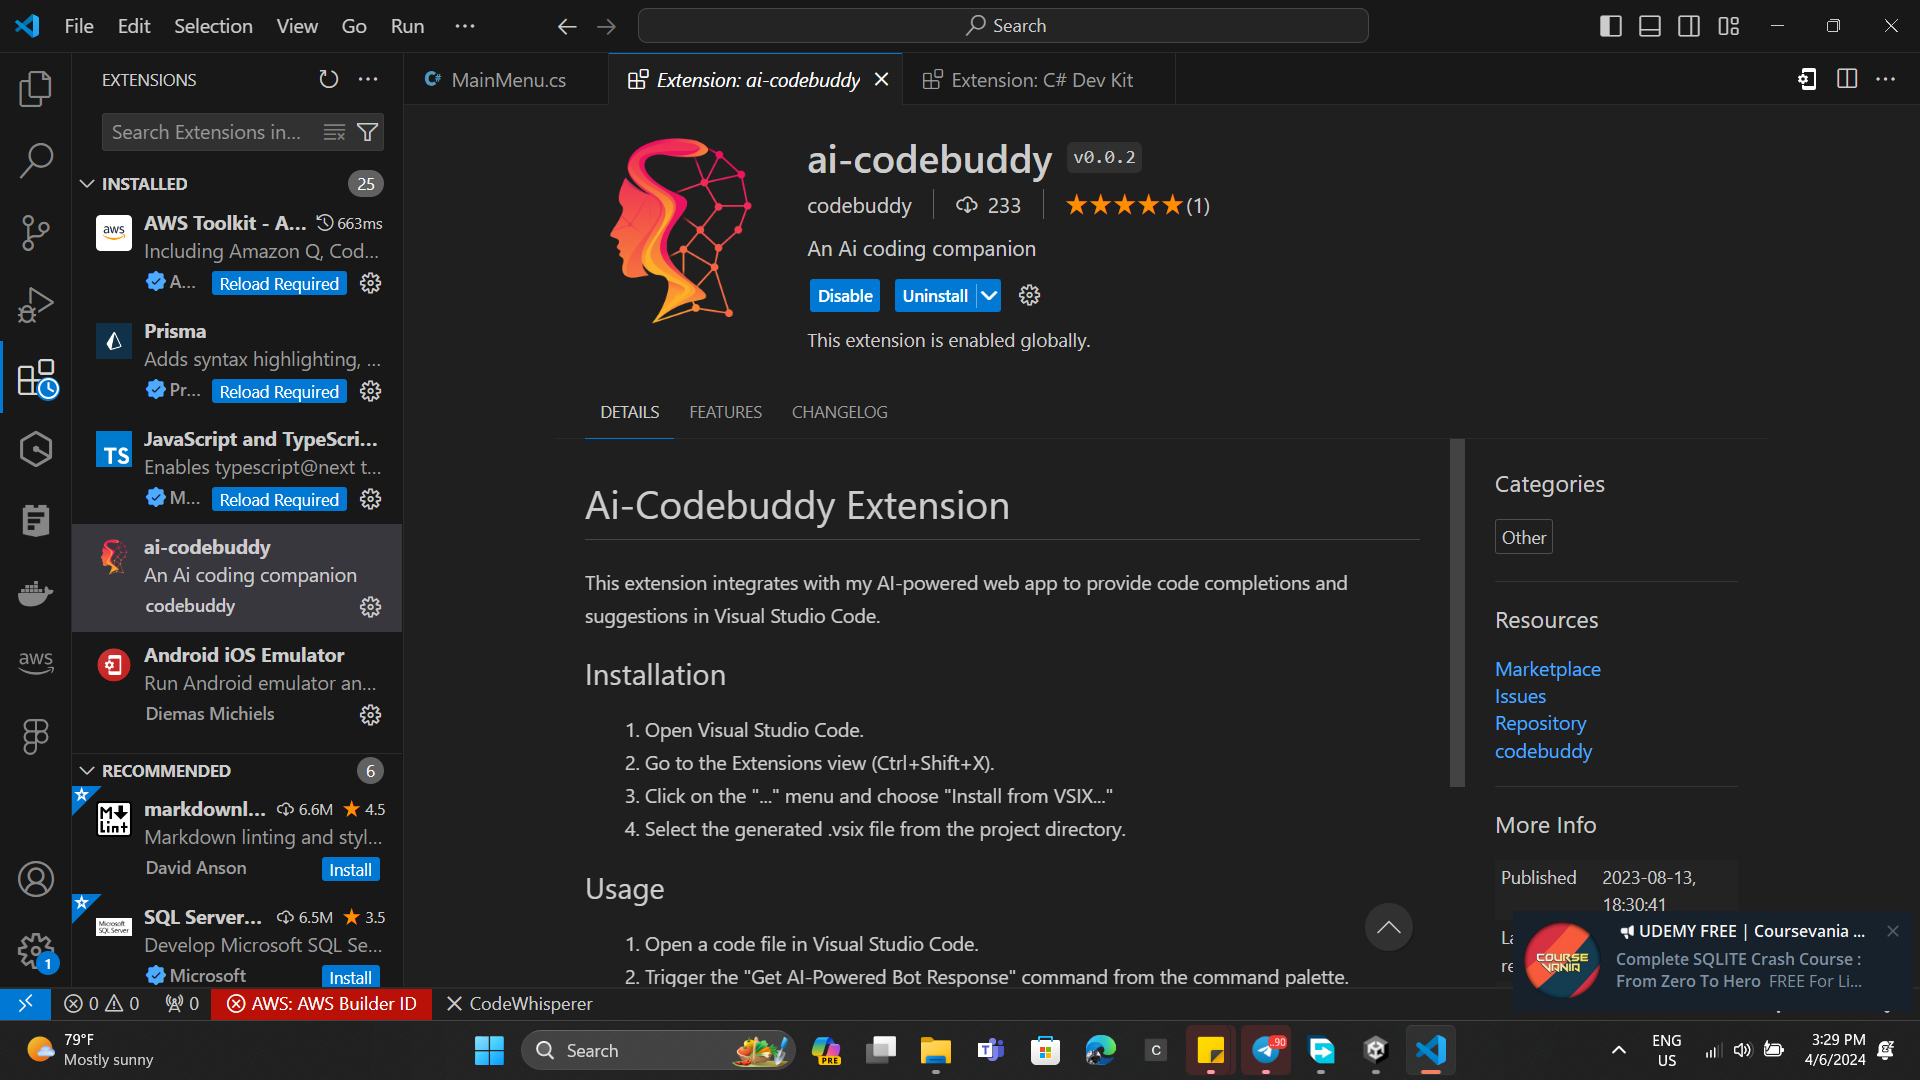
Task: Open the AWS Toolkit sidebar view
Action: 36,662
